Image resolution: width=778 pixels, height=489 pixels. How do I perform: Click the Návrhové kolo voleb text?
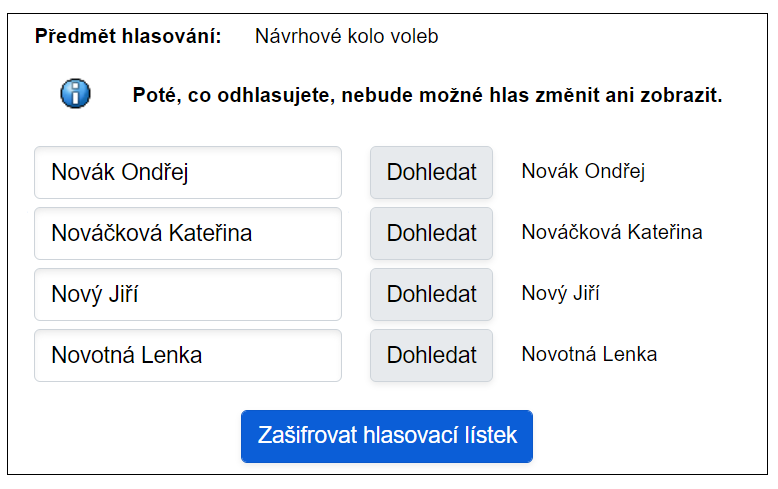(x=346, y=37)
